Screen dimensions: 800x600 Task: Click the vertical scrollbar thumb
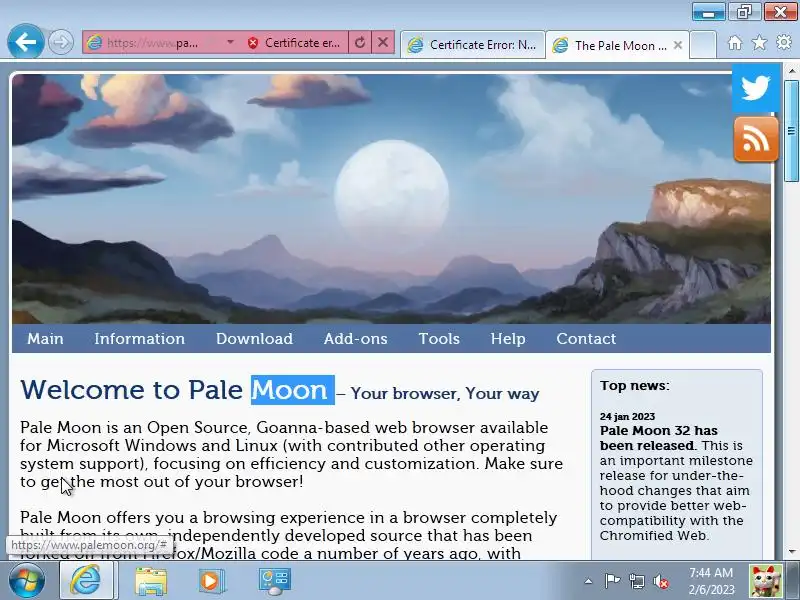[x=792, y=131]
